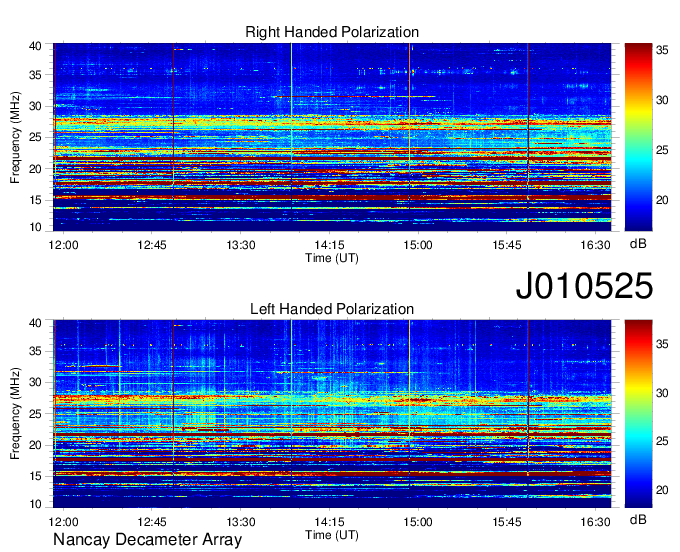Click the 30 MHz tick label on the top plot
This screenshot has height=552, width=680.
pos(35,106)
